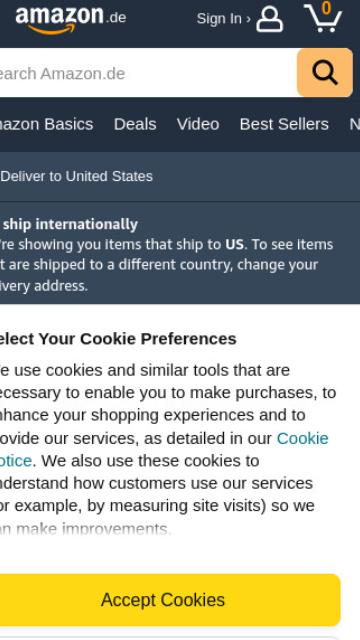Click the Select Your Cookie Preferences heading
The image size is (360, 640).
coord(118,339)
